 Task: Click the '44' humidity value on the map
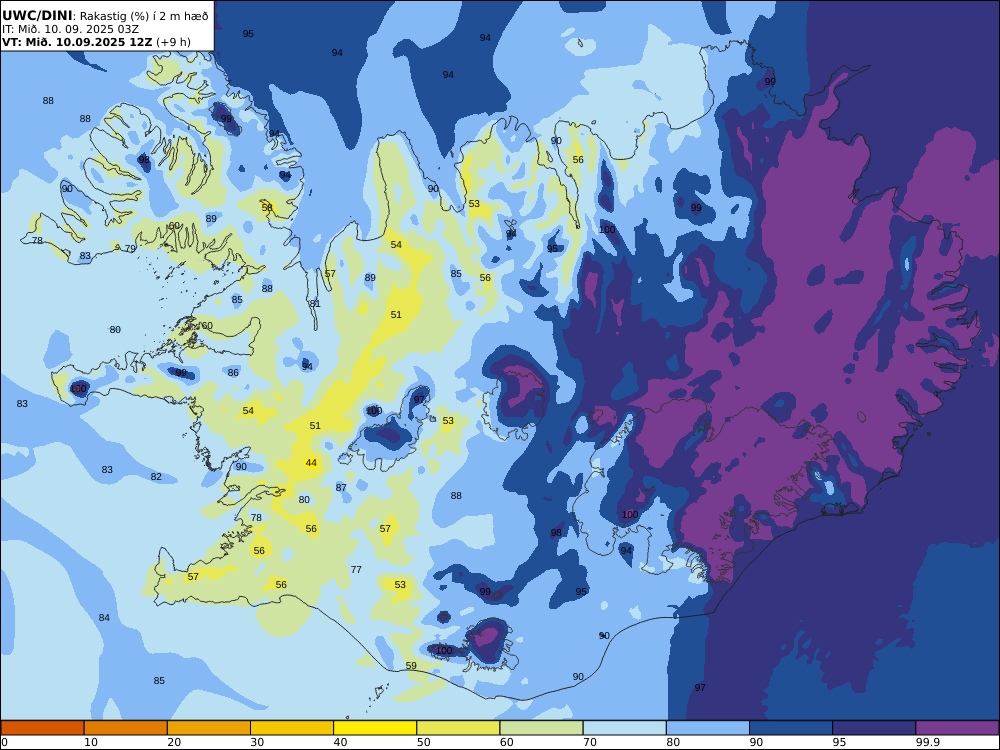[x=311, y=463]
